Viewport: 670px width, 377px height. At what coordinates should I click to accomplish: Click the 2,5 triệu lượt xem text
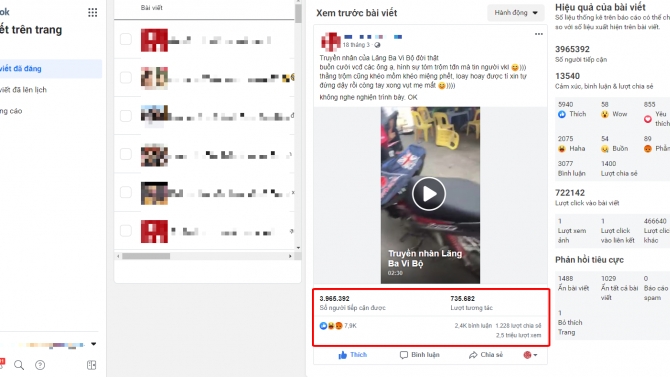pos(518,336)
